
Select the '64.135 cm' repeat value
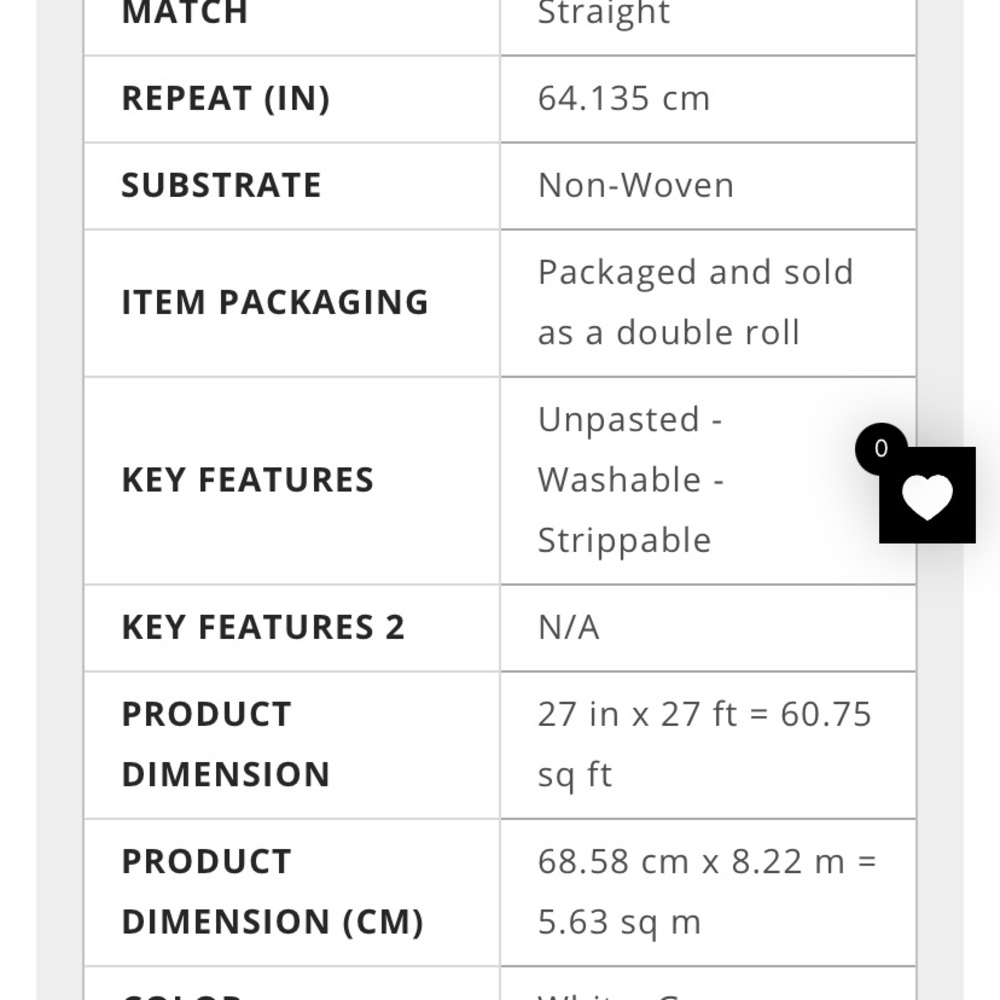(624, 99)
